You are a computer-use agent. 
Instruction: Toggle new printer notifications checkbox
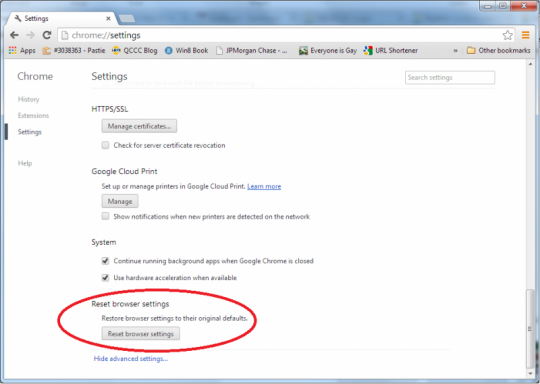(x=105, y=216)
